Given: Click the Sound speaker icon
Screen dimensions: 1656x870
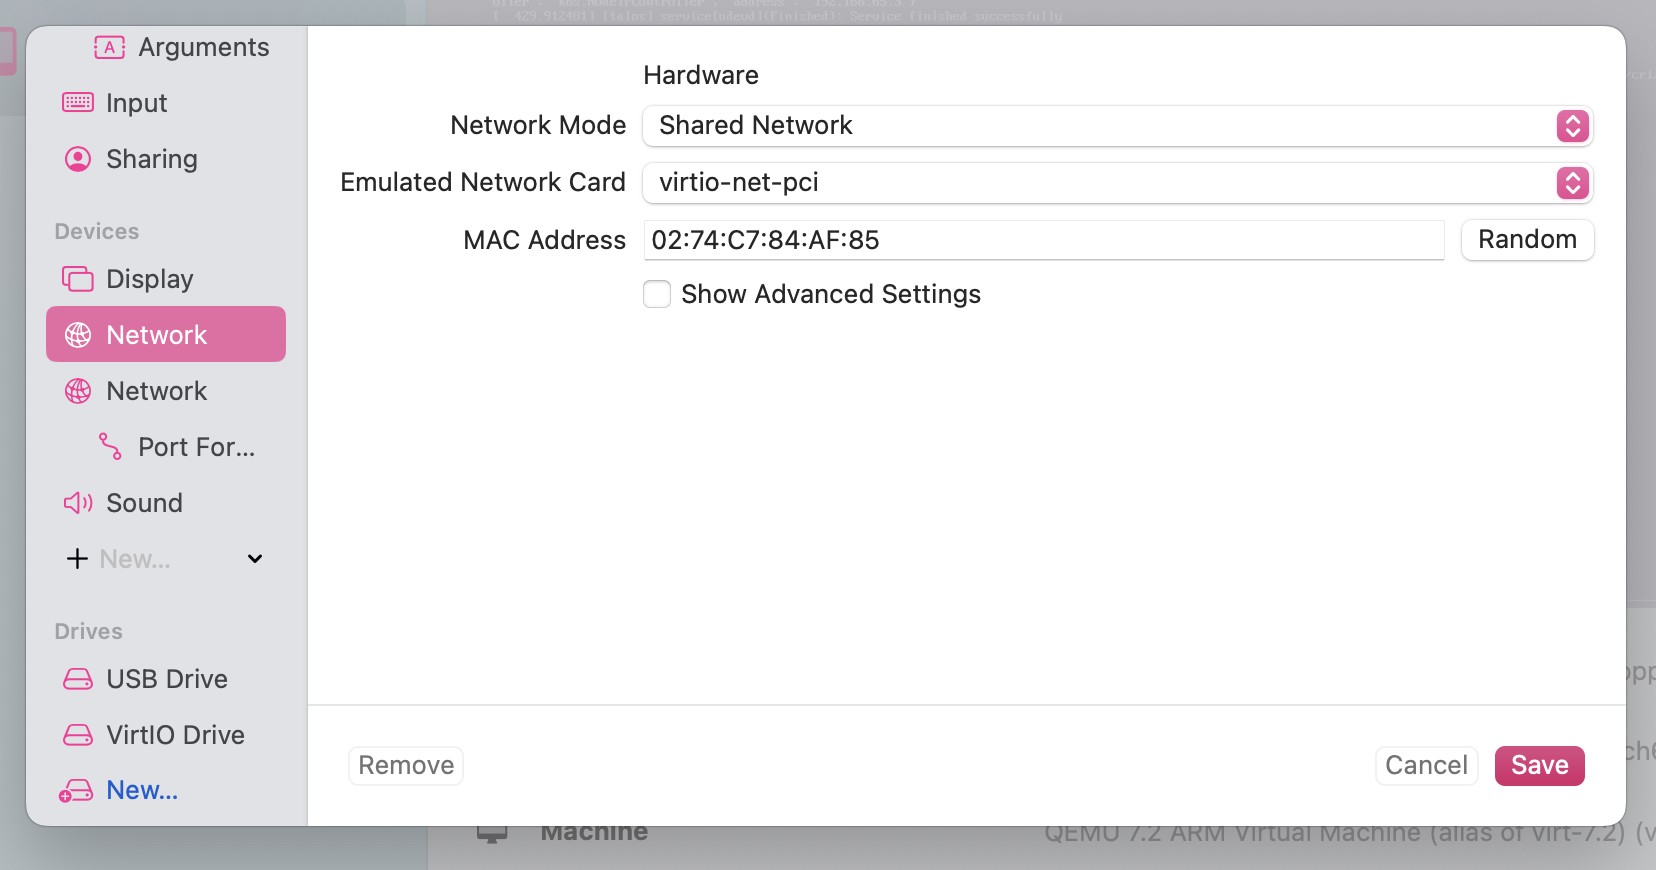Looking at the screenshot, I should tap(78, 503).
